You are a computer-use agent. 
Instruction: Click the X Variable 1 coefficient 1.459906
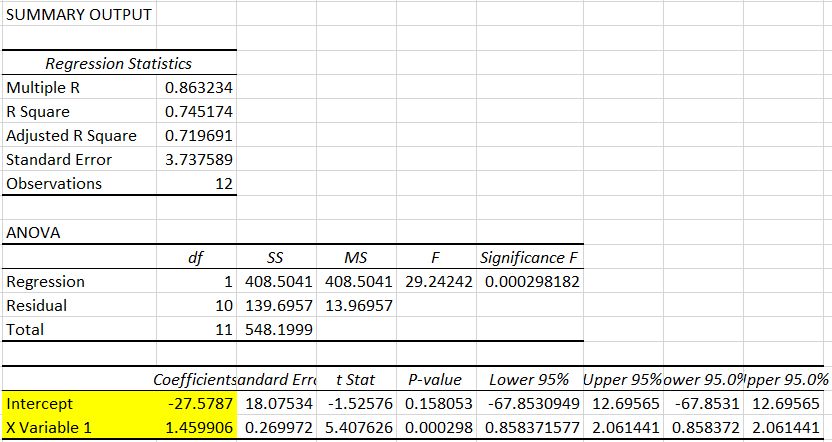coord(198,428)
